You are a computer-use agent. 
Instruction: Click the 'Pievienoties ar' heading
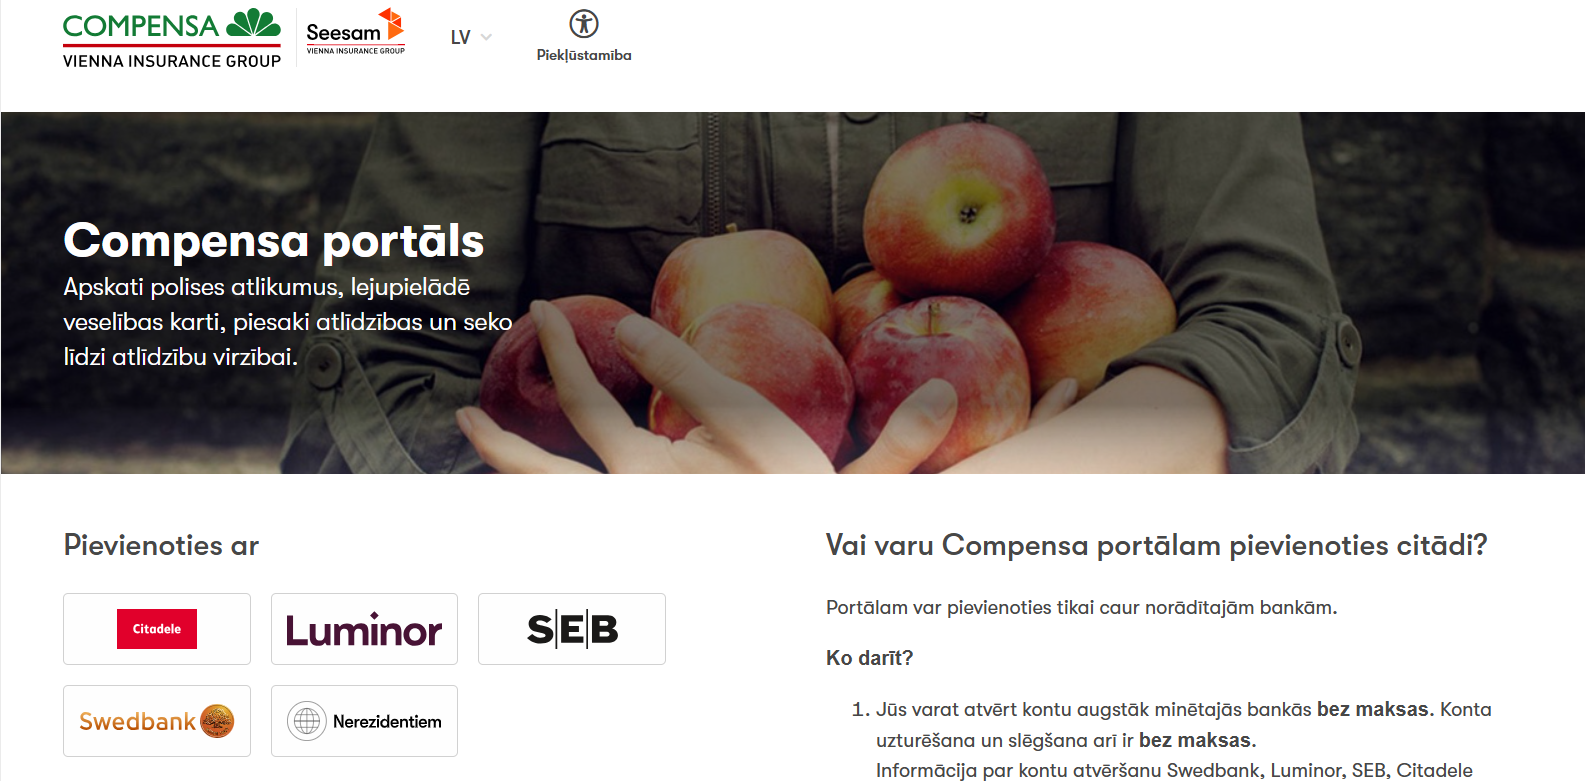tap(161, 545)
